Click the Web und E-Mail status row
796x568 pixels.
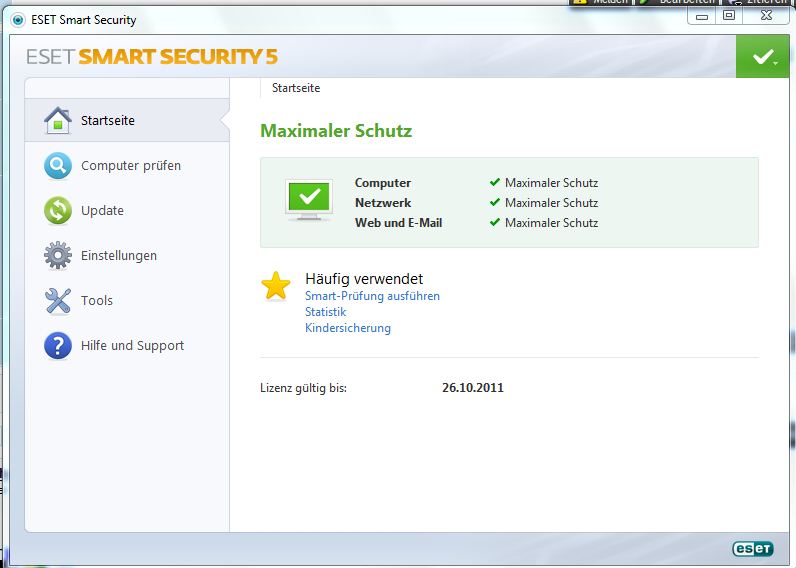coord(476,223)
